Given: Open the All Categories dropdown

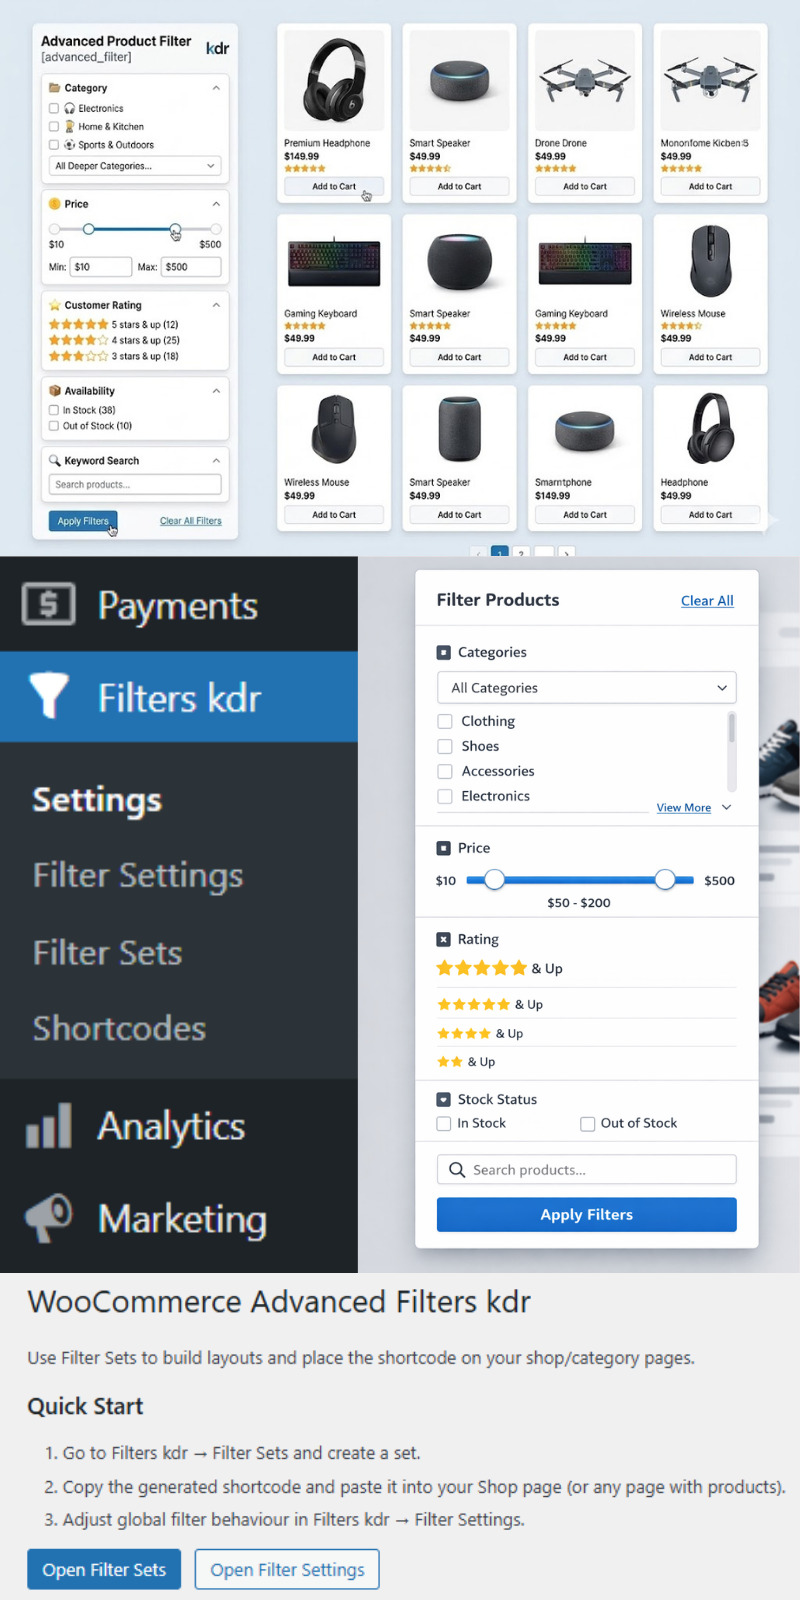Looking at the screenshot, I should coord(587,688).
